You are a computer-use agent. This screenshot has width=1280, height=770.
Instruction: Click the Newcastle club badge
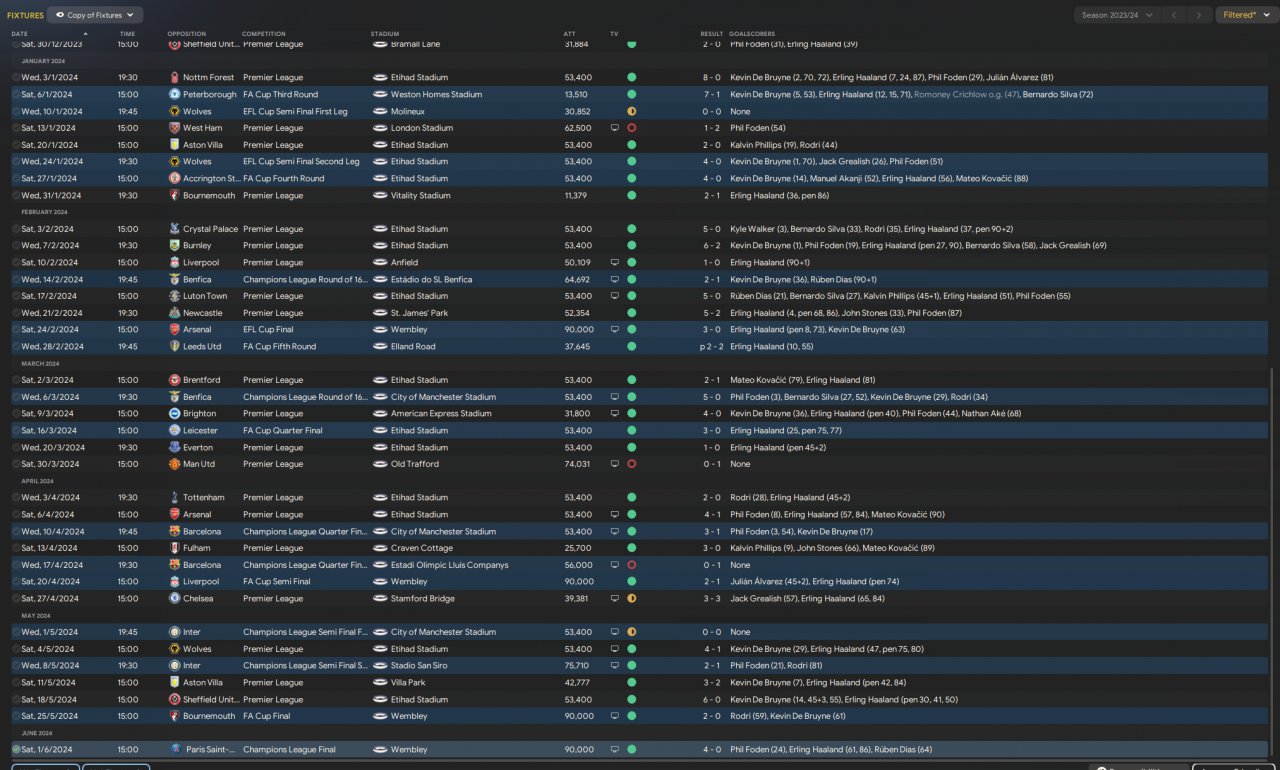(174, 313)
